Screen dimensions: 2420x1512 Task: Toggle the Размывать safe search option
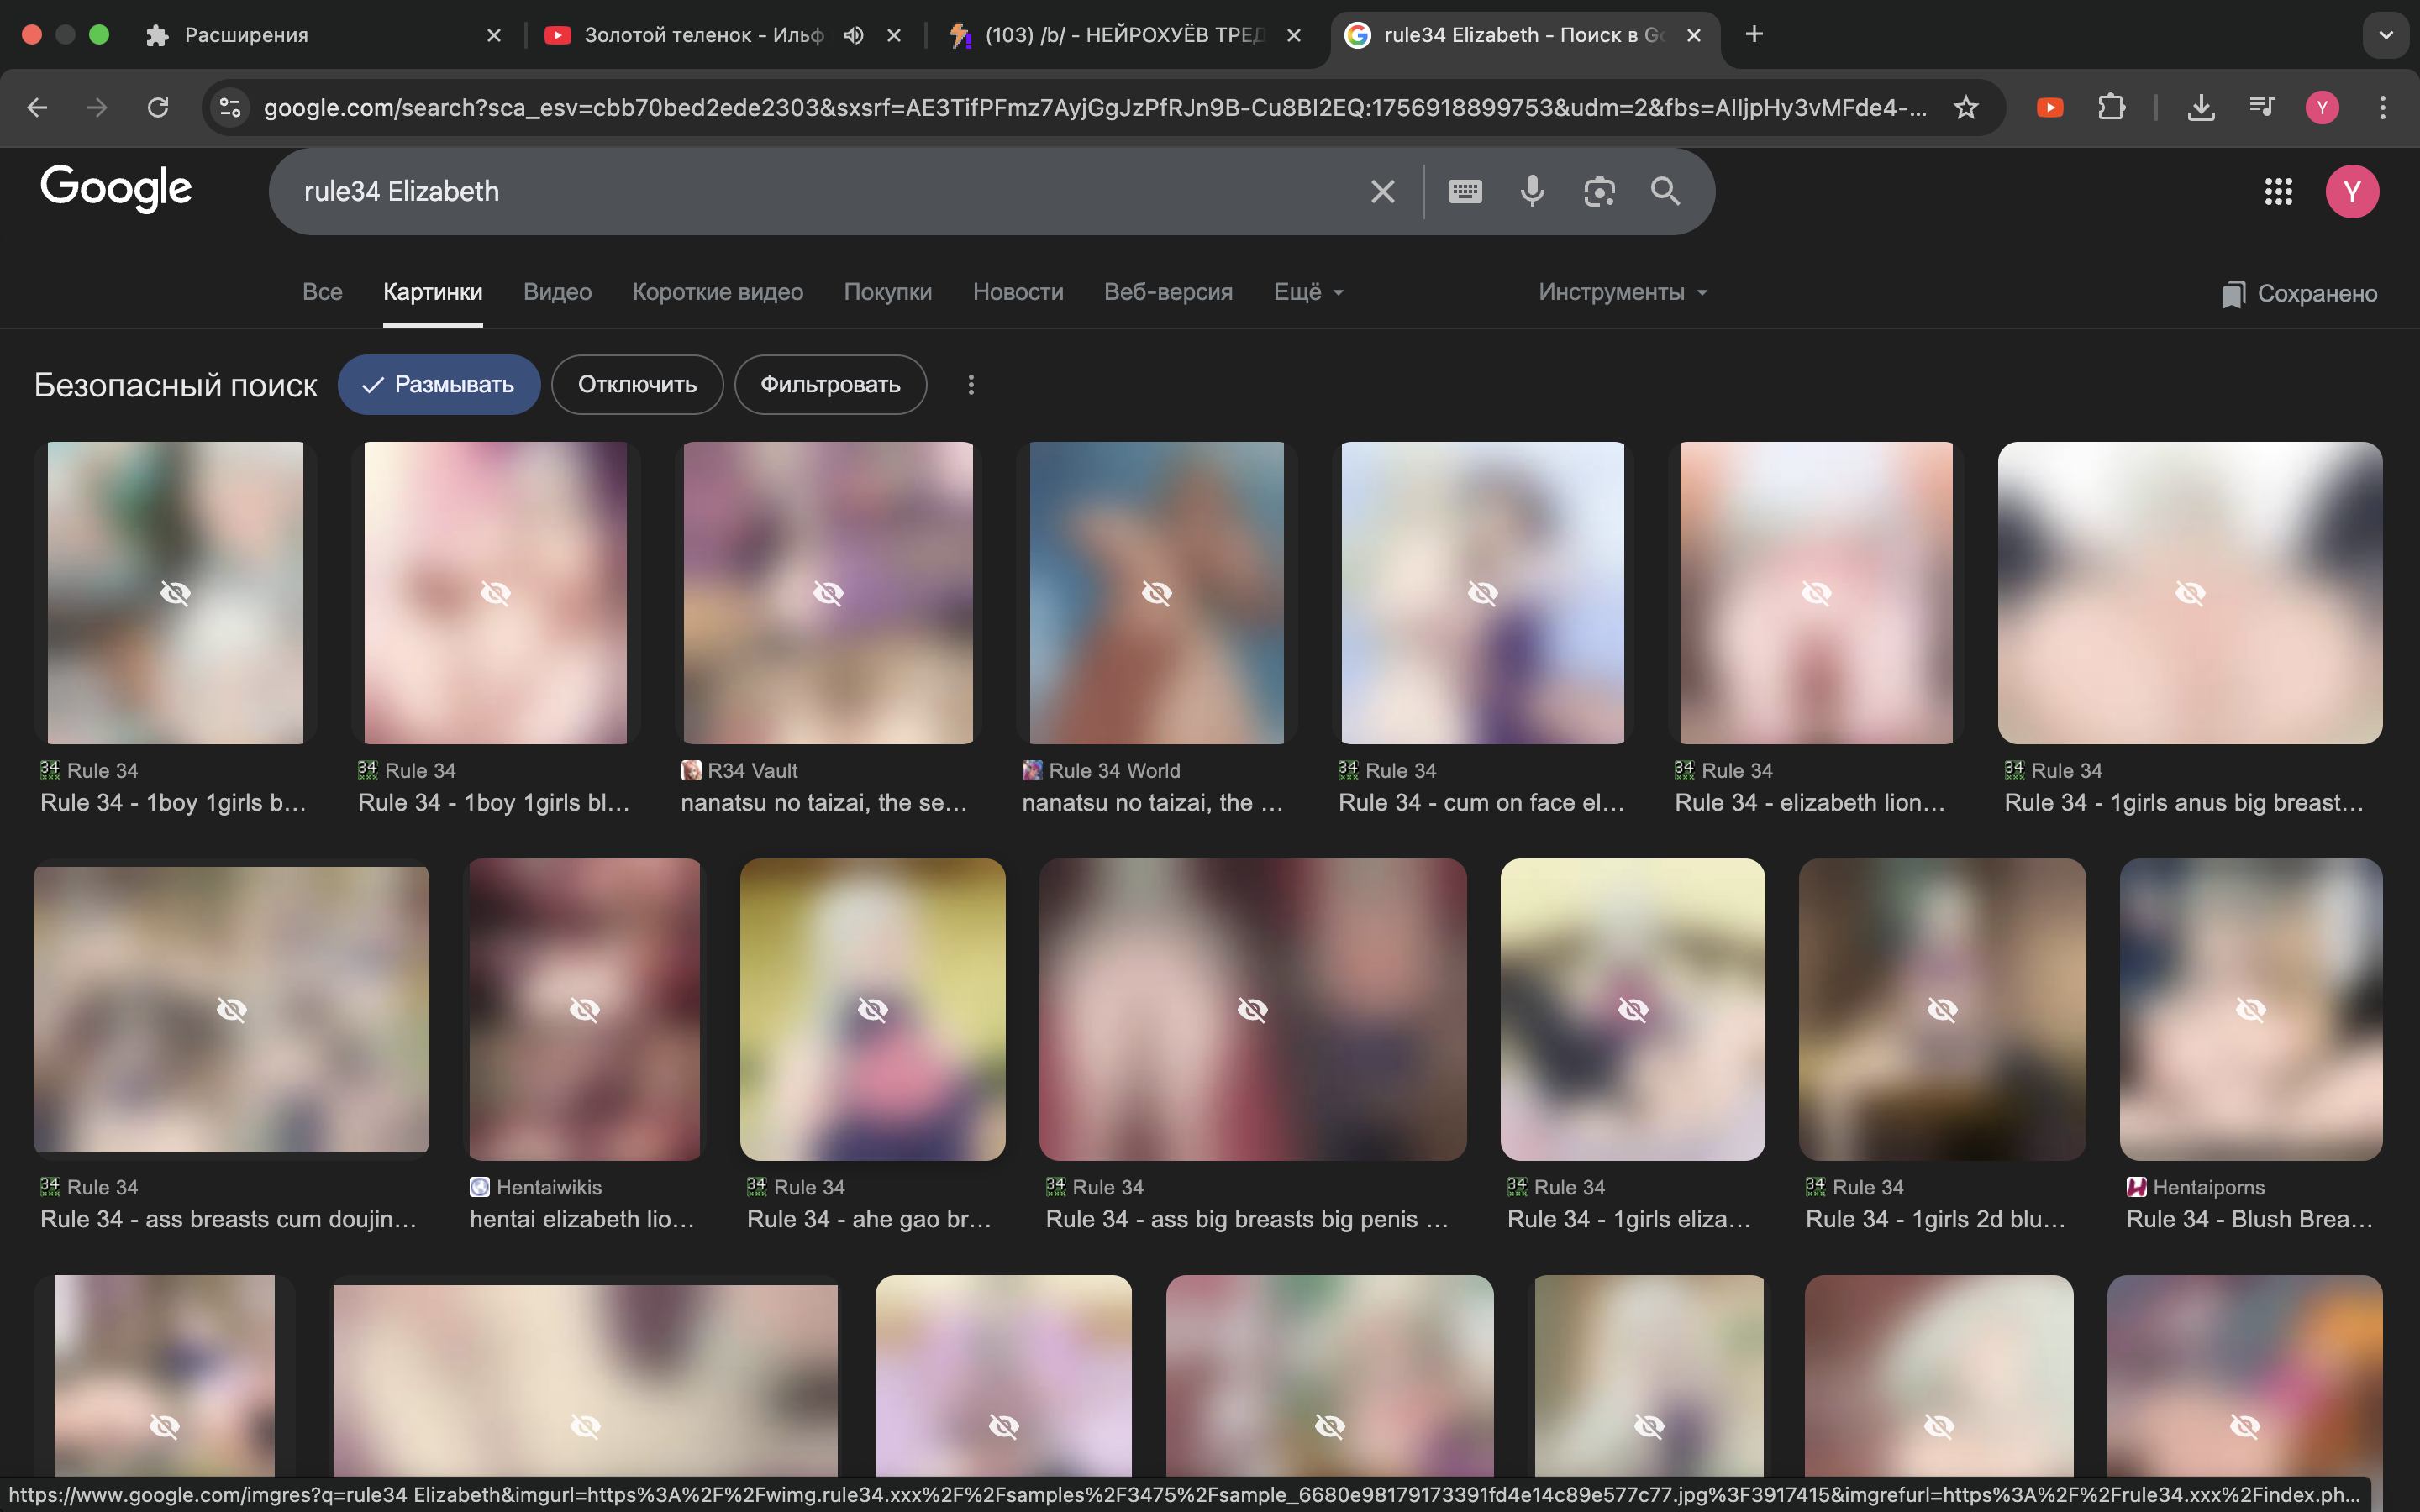coord(439,385)
